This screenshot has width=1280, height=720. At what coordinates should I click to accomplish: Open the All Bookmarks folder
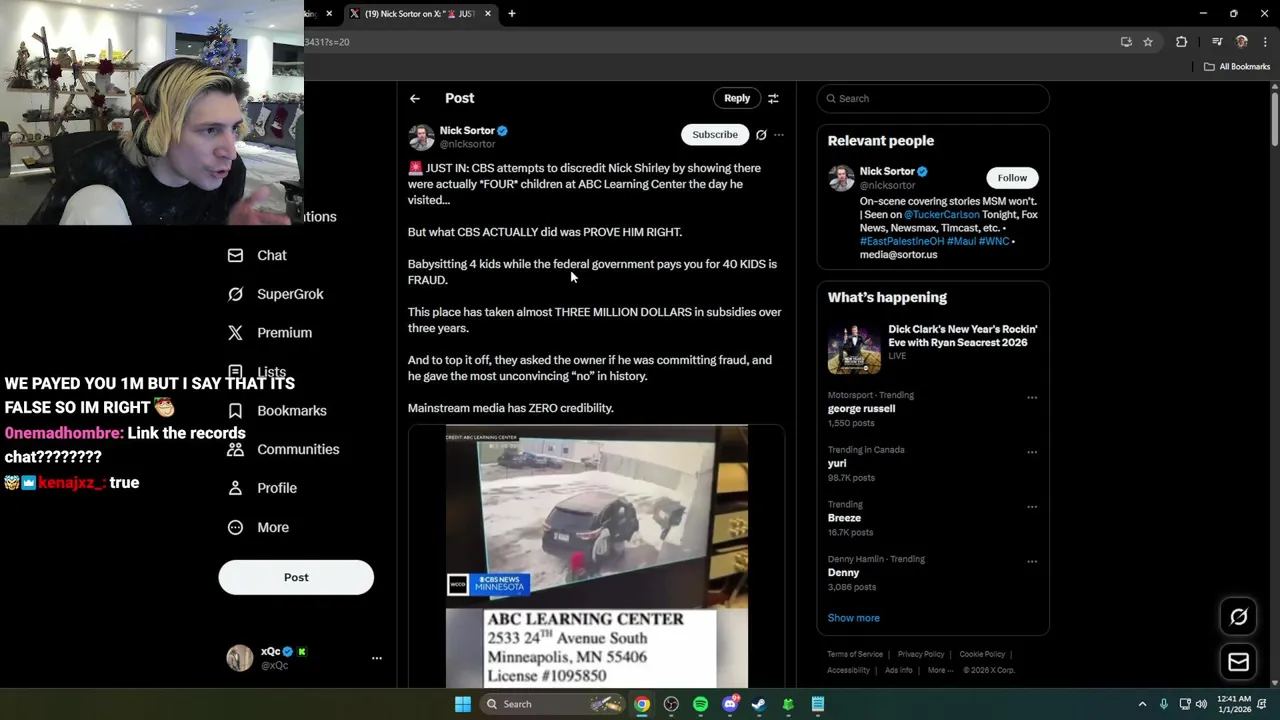tap(1237, 67)
